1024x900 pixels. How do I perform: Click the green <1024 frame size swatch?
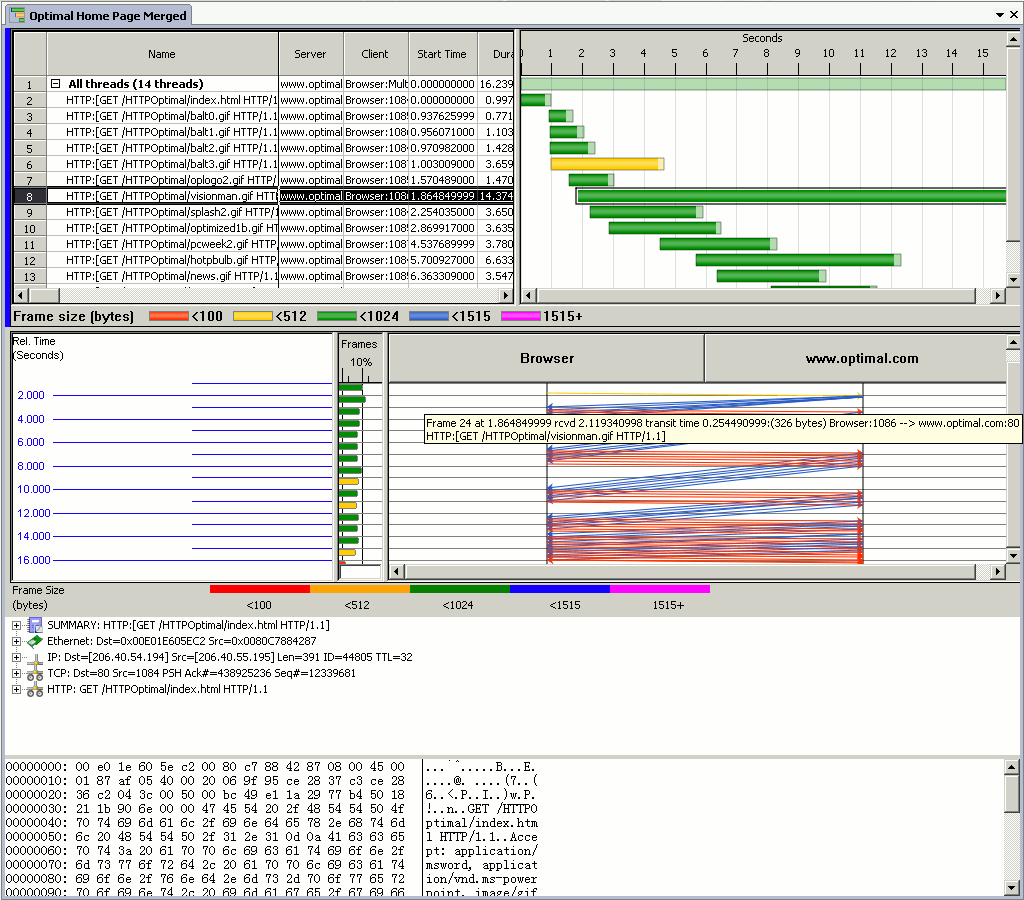click(337, 316)
